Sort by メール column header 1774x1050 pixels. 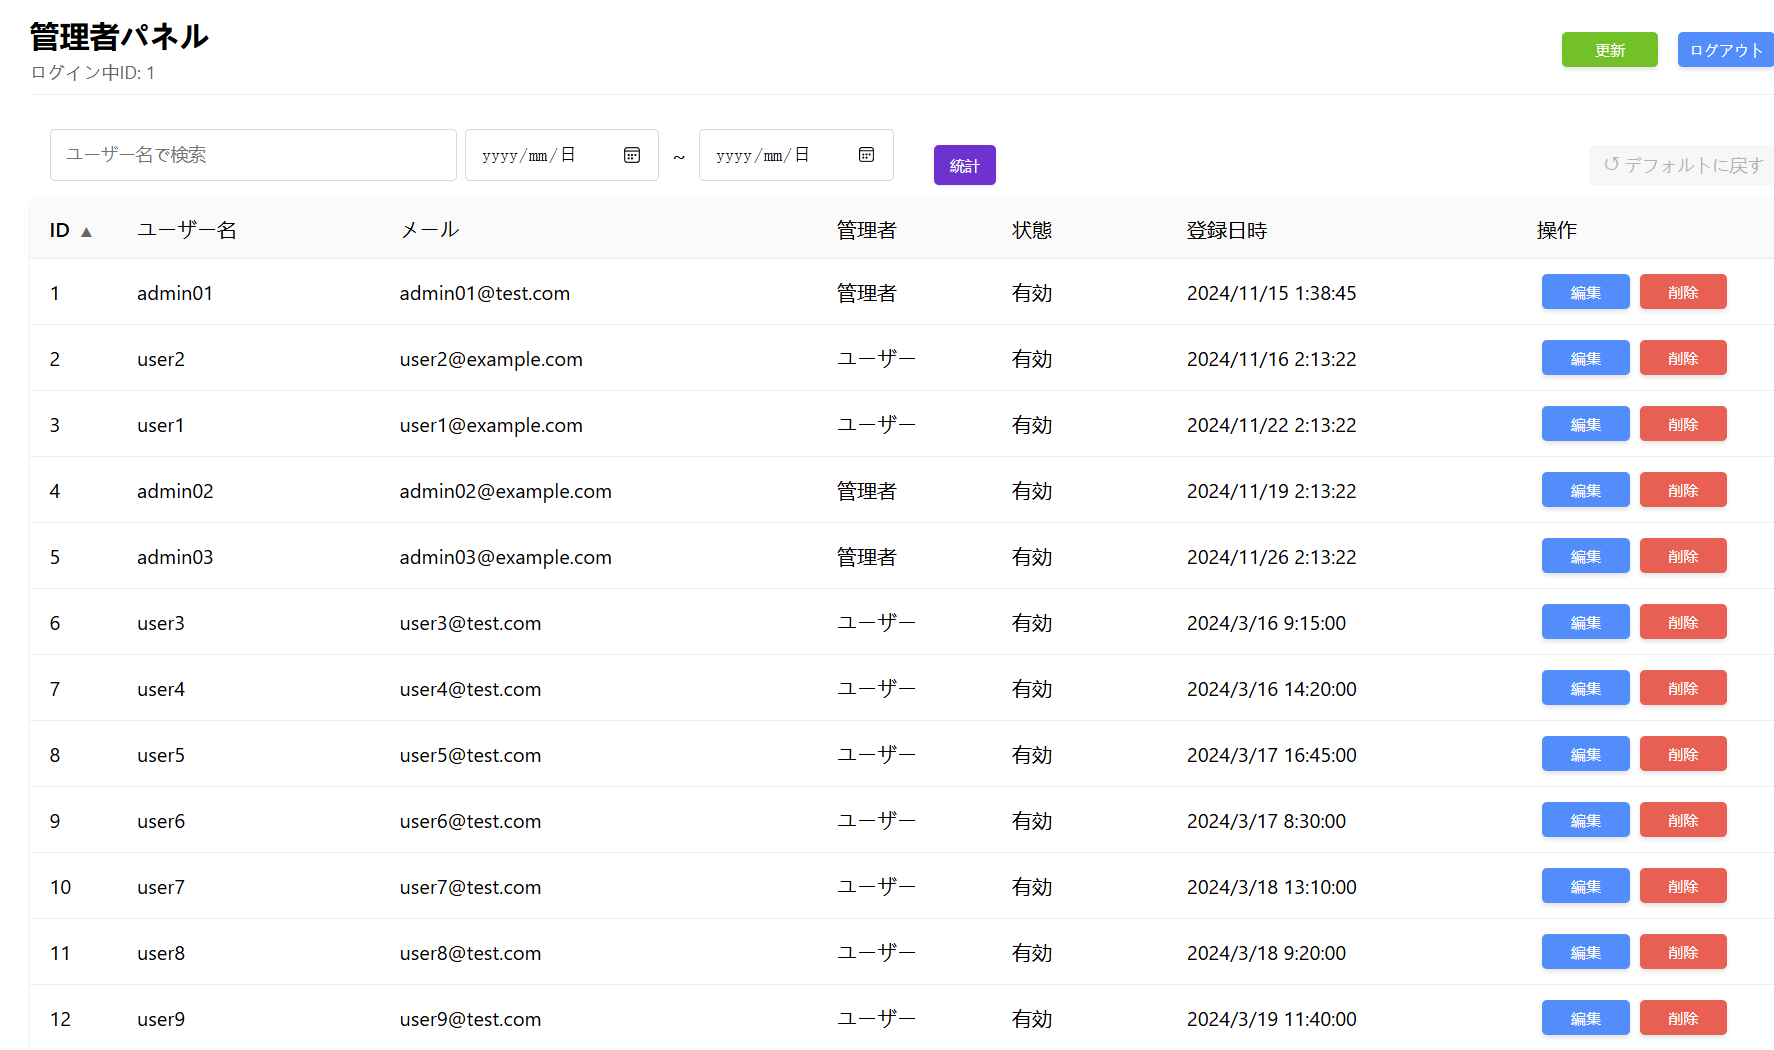pyautogui.click(x=429, y=230)
